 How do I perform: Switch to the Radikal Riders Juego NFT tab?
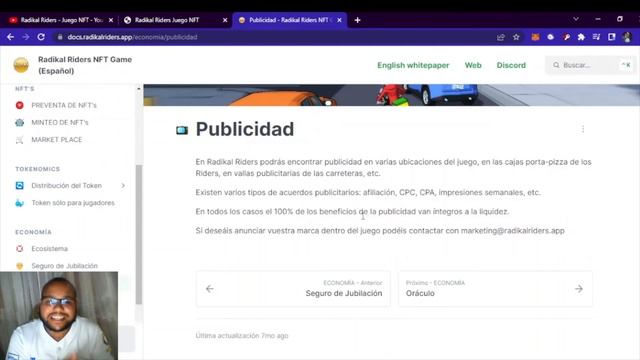pos(176,20)
